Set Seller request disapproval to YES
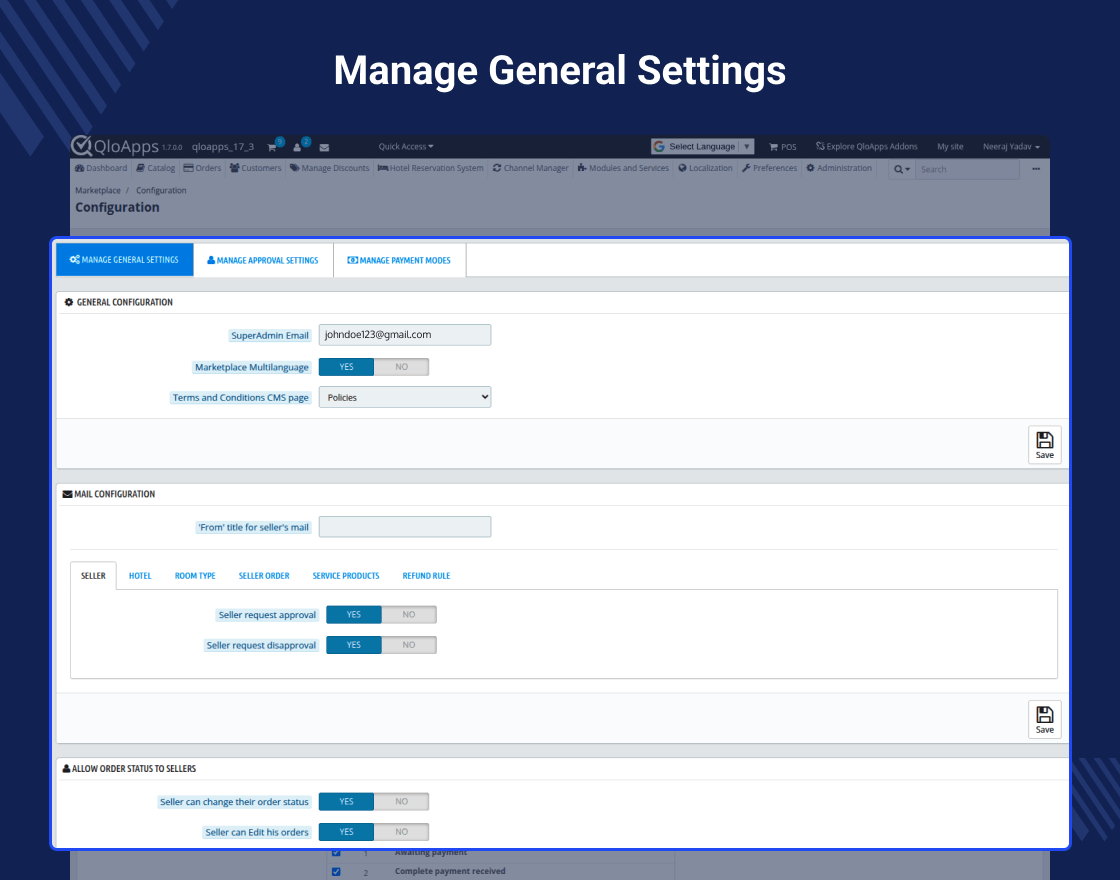 (x=354, y=645)
